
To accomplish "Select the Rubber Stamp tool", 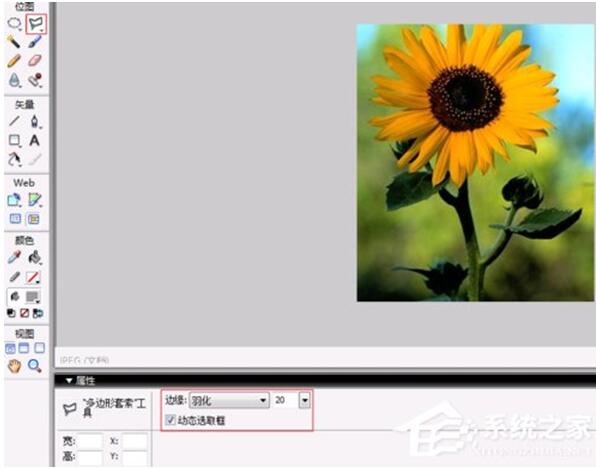I will (35, 80).
